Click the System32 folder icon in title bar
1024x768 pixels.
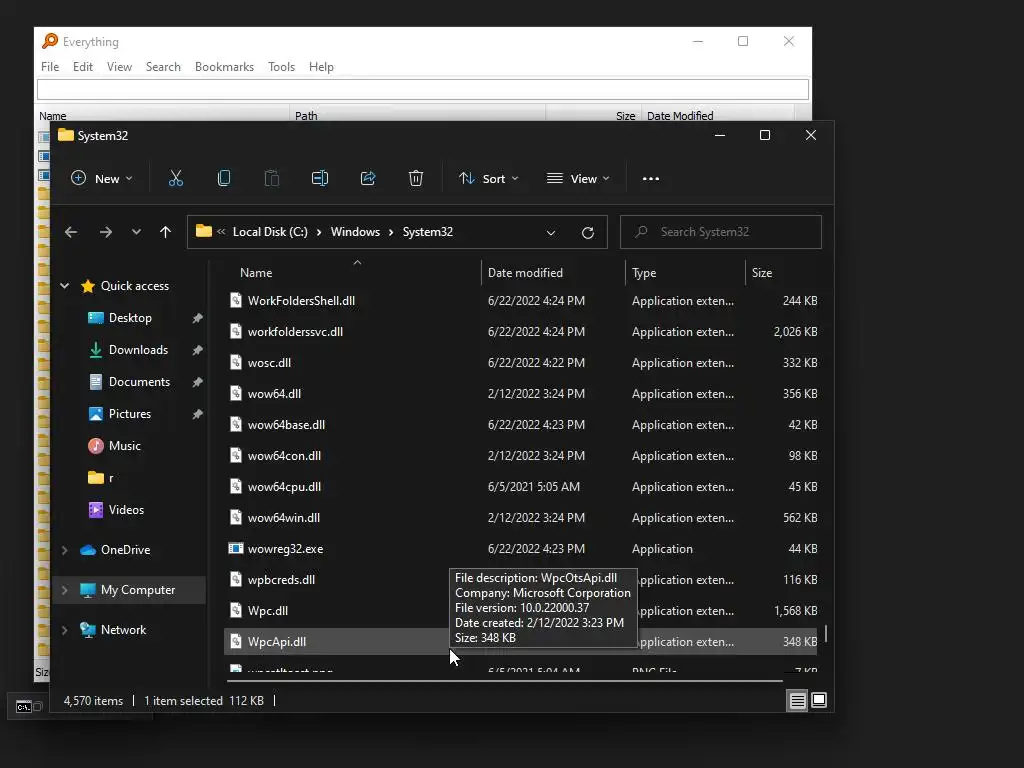point(65,135)
